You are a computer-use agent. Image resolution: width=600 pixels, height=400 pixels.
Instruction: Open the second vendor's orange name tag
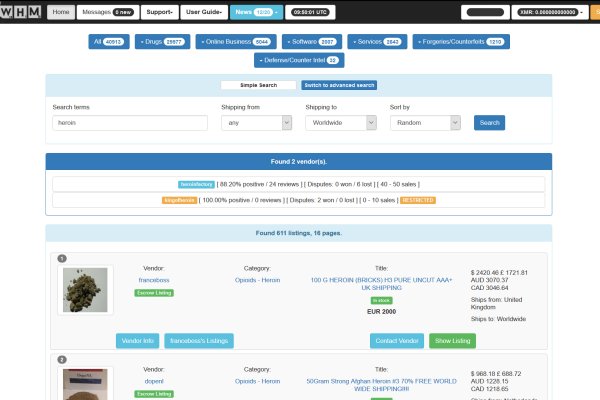coord(179,200)
